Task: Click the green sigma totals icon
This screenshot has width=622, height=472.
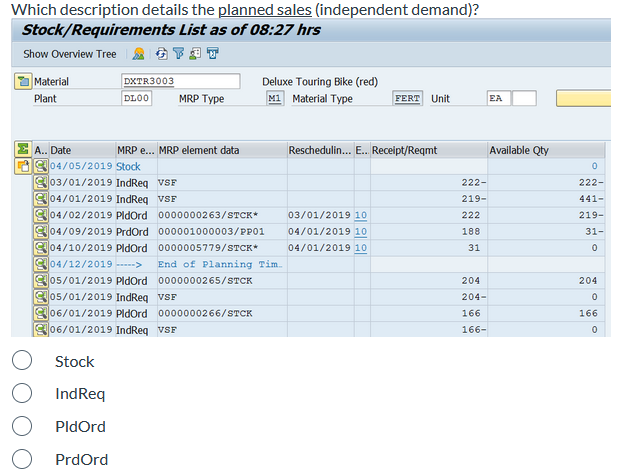Action: tap(23, 149)
